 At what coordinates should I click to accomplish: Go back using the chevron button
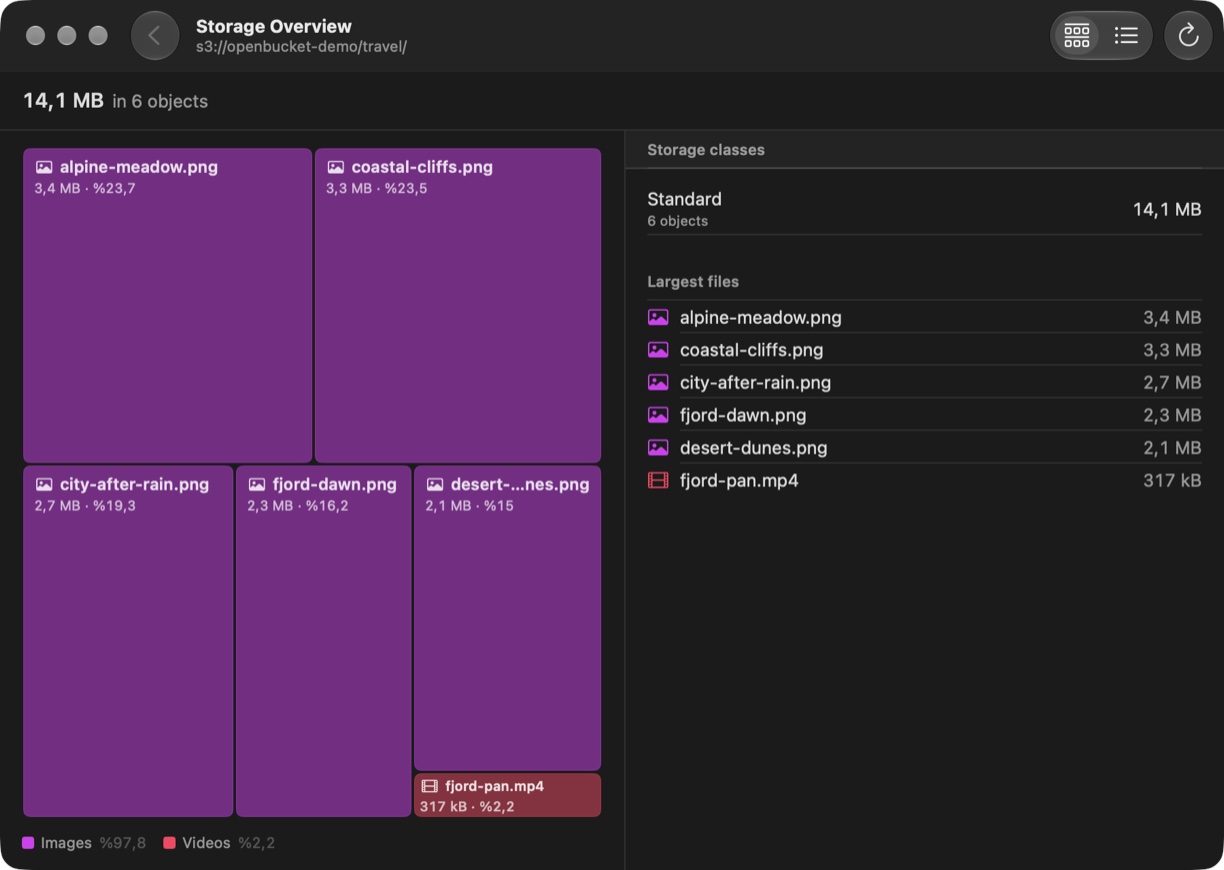coord(155,36)
